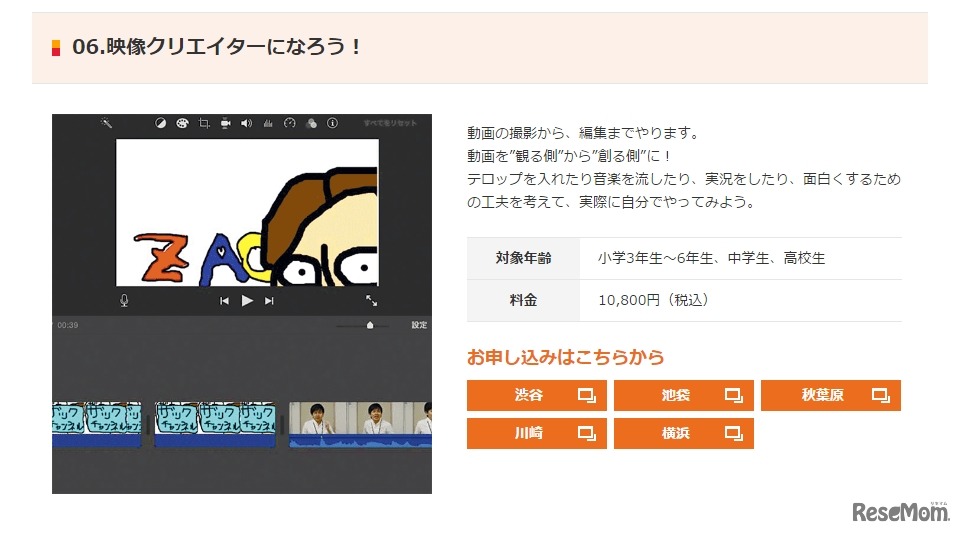Open the noise reduction equalizer icon
The height and width of the screenshot is (535, 963).
click(268, 123)
